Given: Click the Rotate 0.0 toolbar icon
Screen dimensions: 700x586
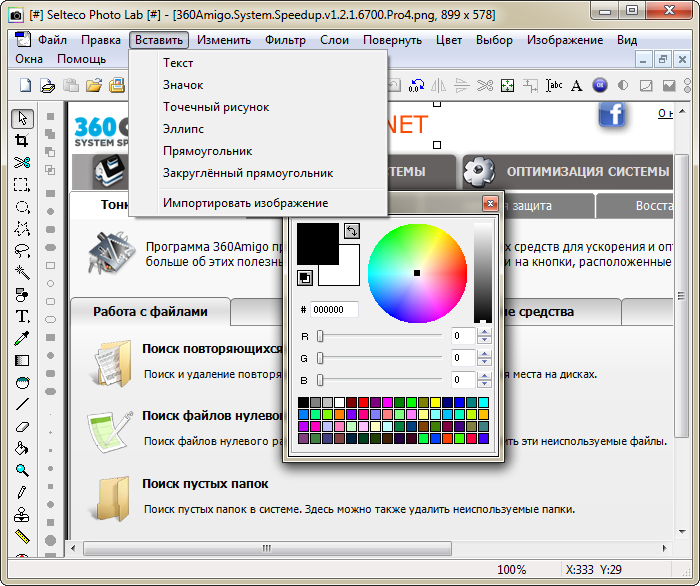Looking at the screenshot, I should click(x=416, y=85).
